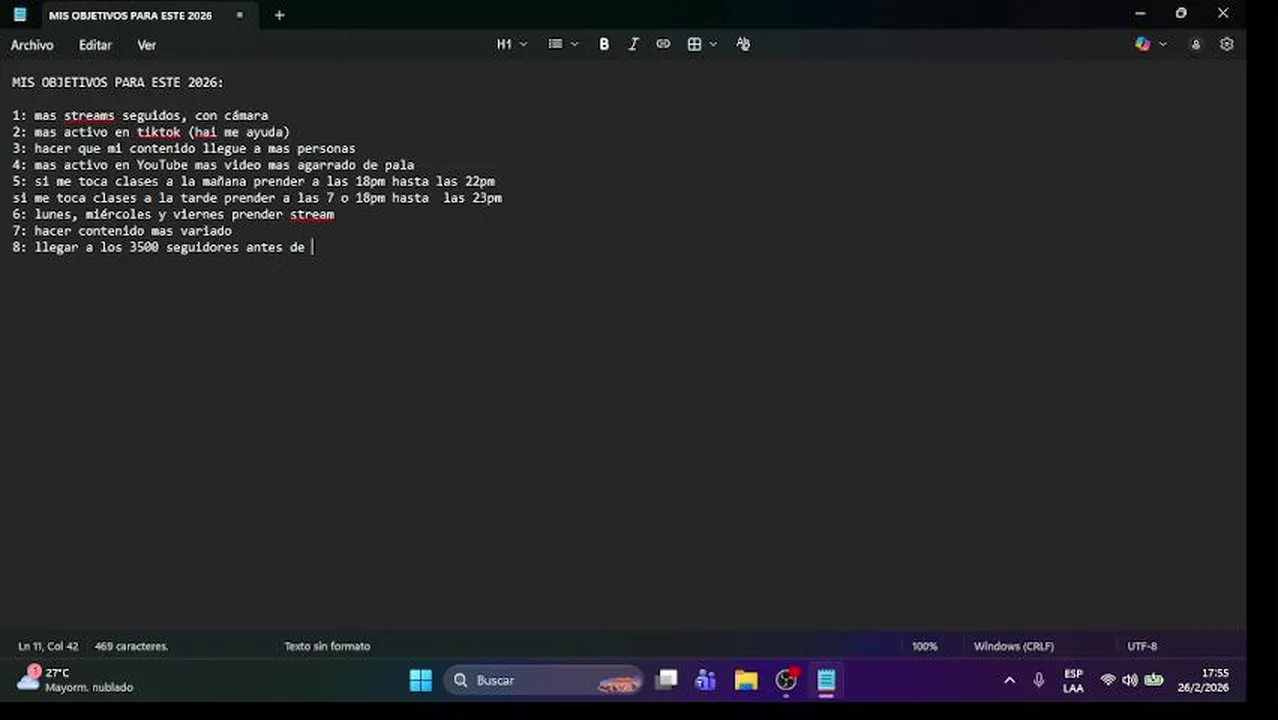Toggle bold formatting
1278x720 pixels.
pos(604,44)
